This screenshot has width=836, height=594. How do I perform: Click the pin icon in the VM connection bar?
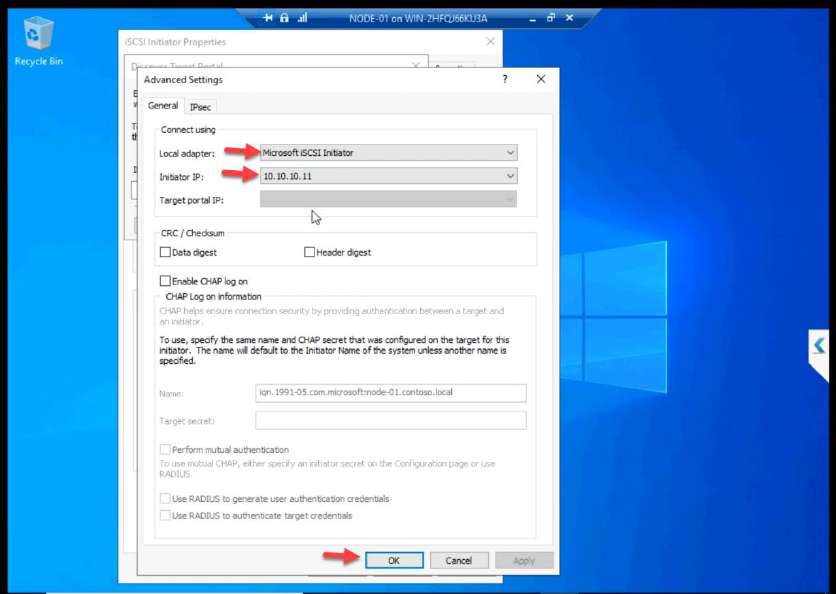[x=268, y=18]
